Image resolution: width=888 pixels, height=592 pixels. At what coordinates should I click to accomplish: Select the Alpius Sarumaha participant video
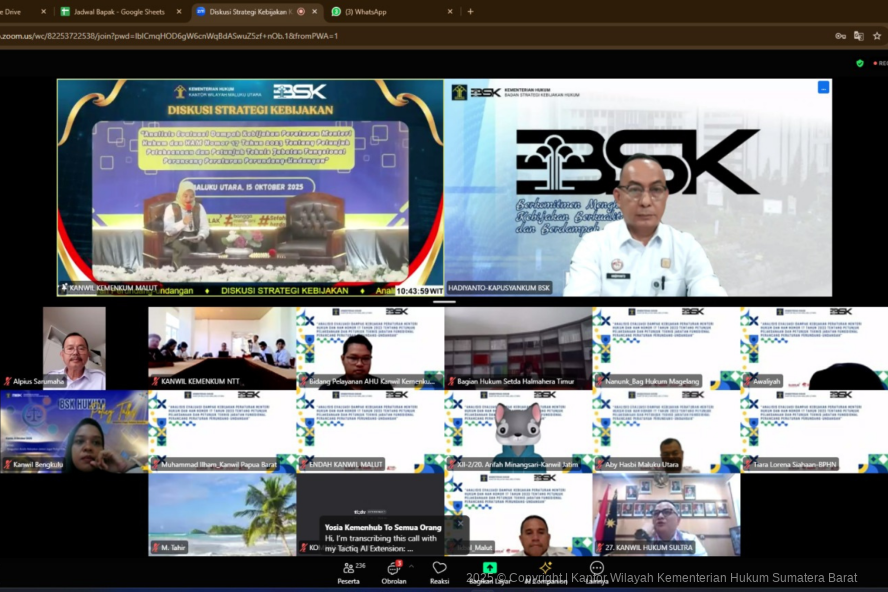[x=73, y=347]
